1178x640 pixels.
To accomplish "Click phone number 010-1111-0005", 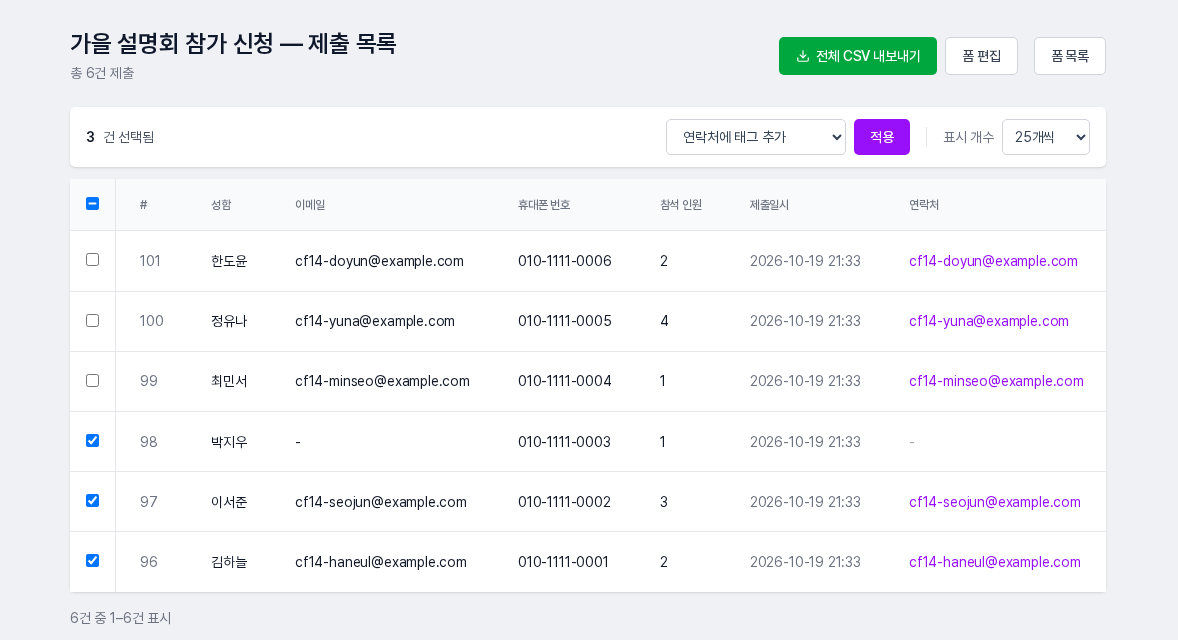I will [x=565, y=321].
